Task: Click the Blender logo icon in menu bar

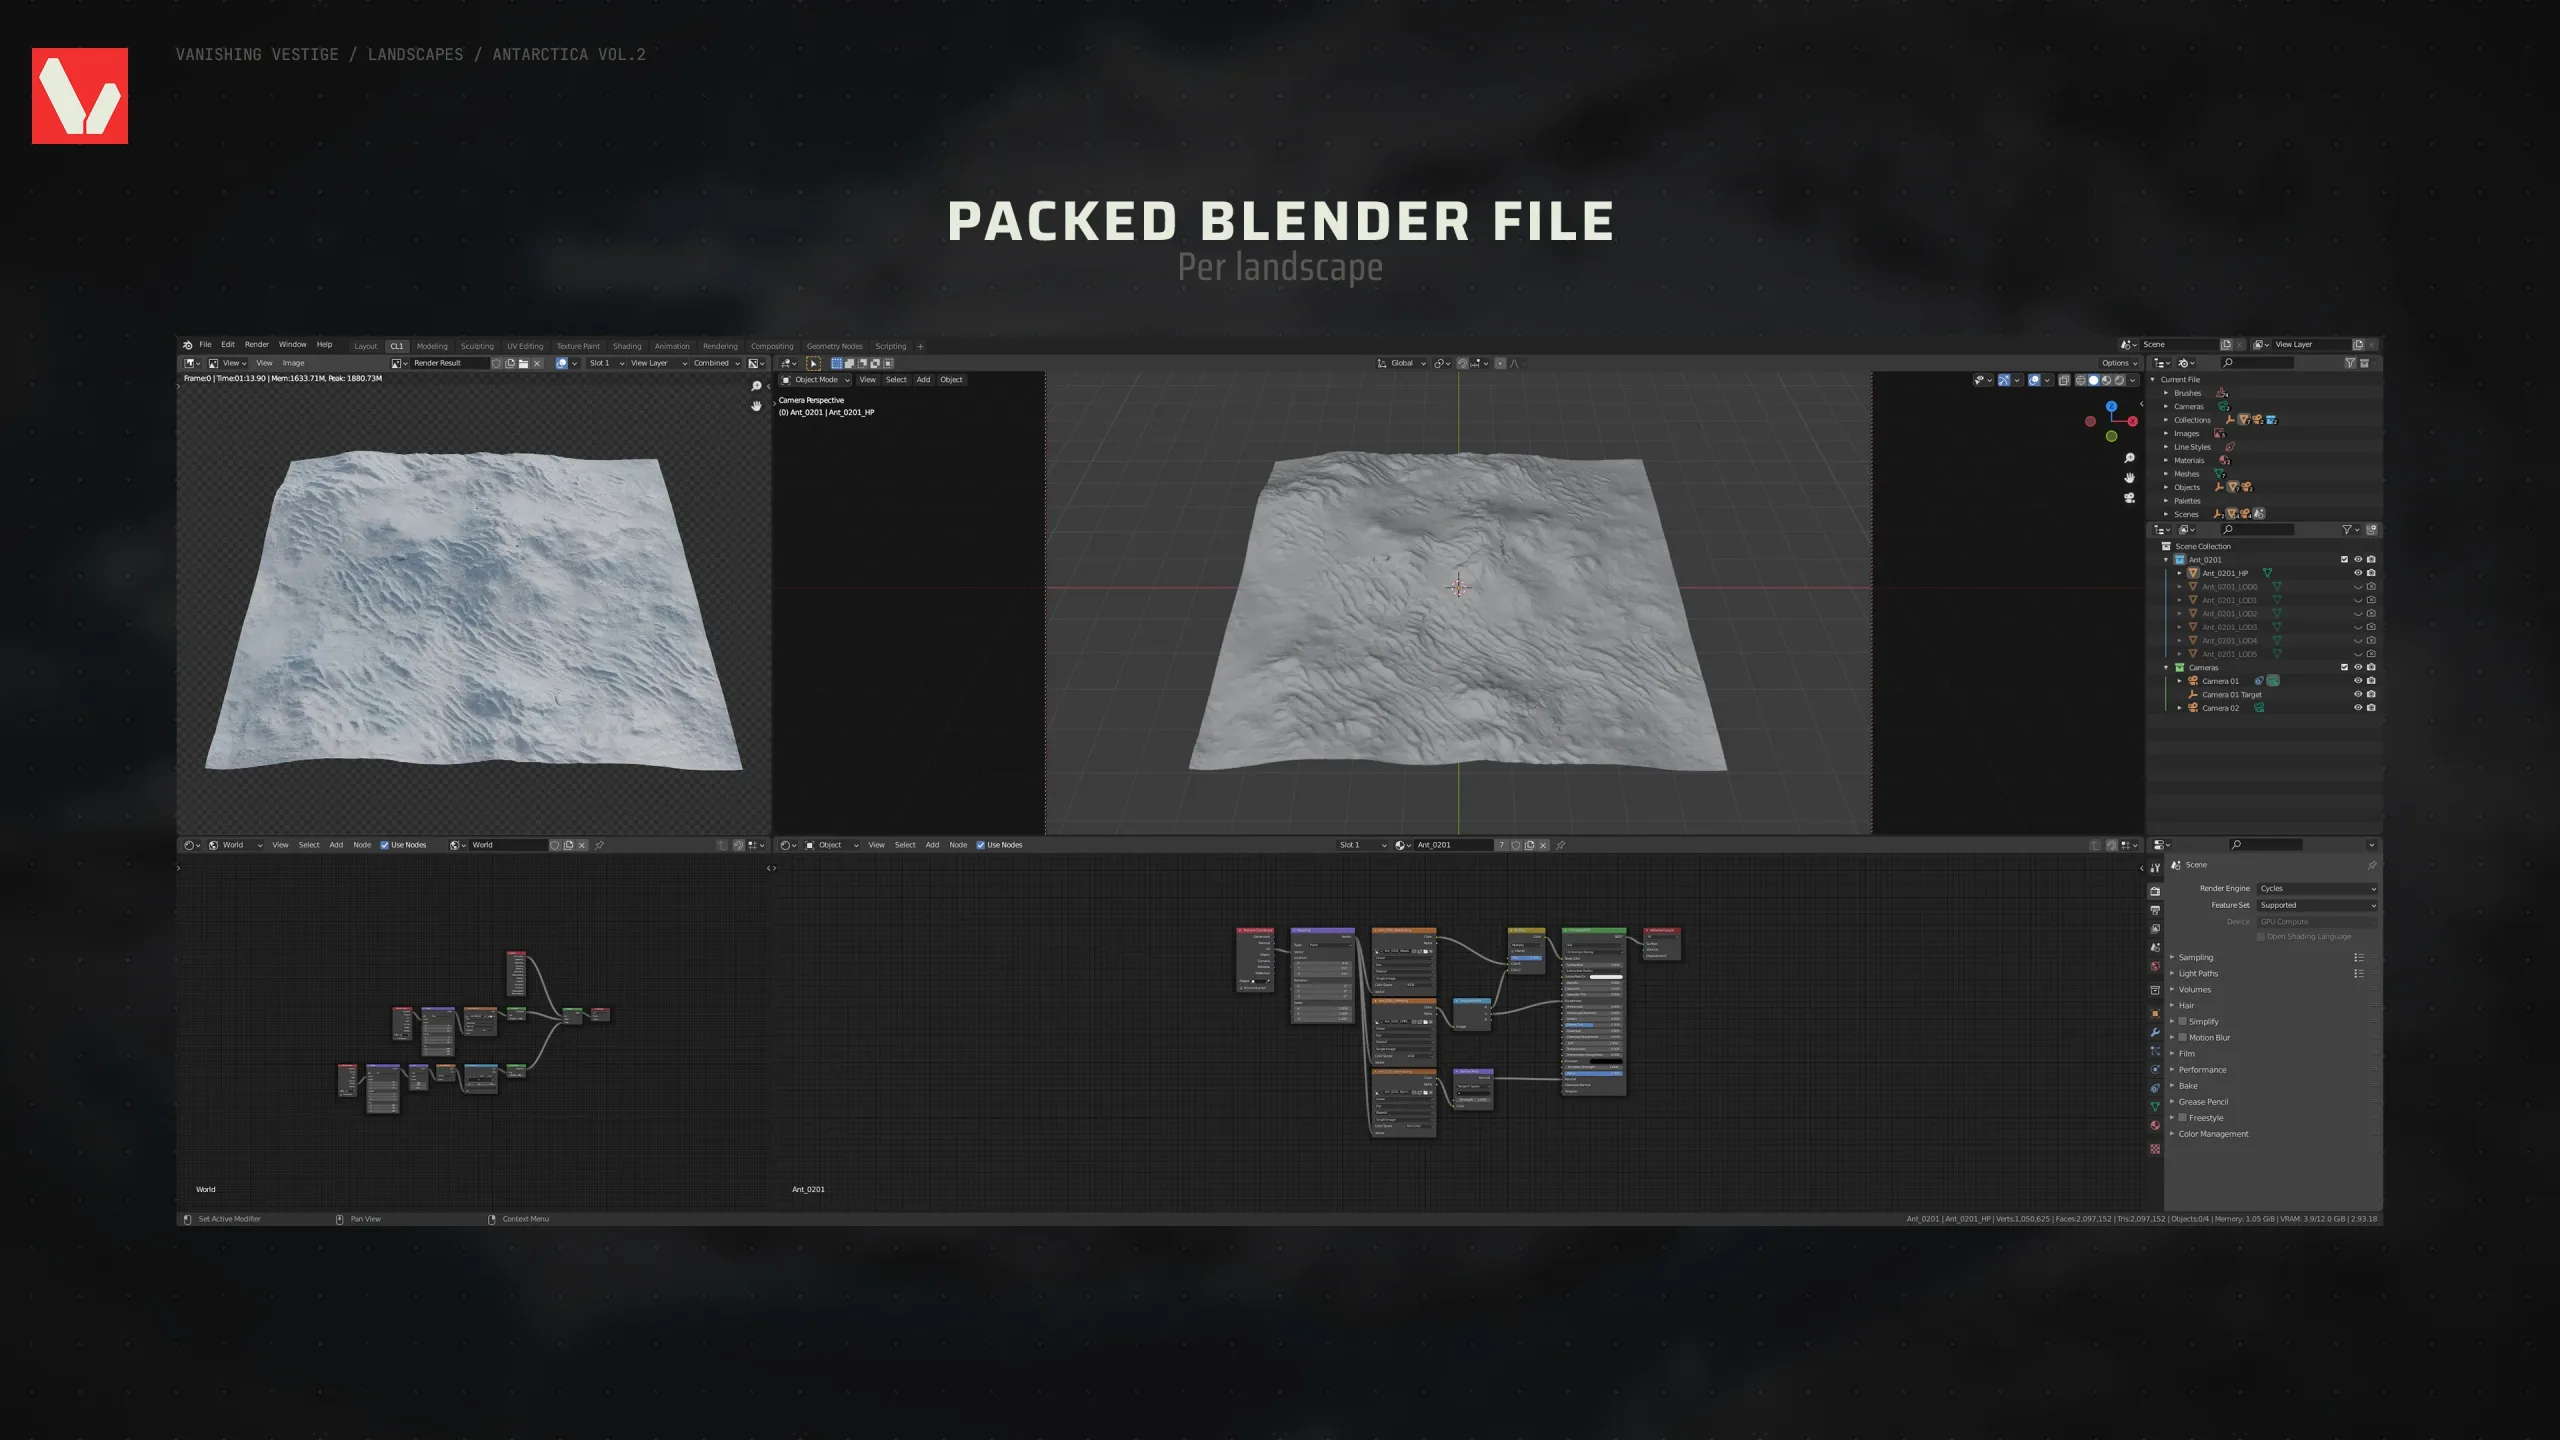Action: click(187, 345)
